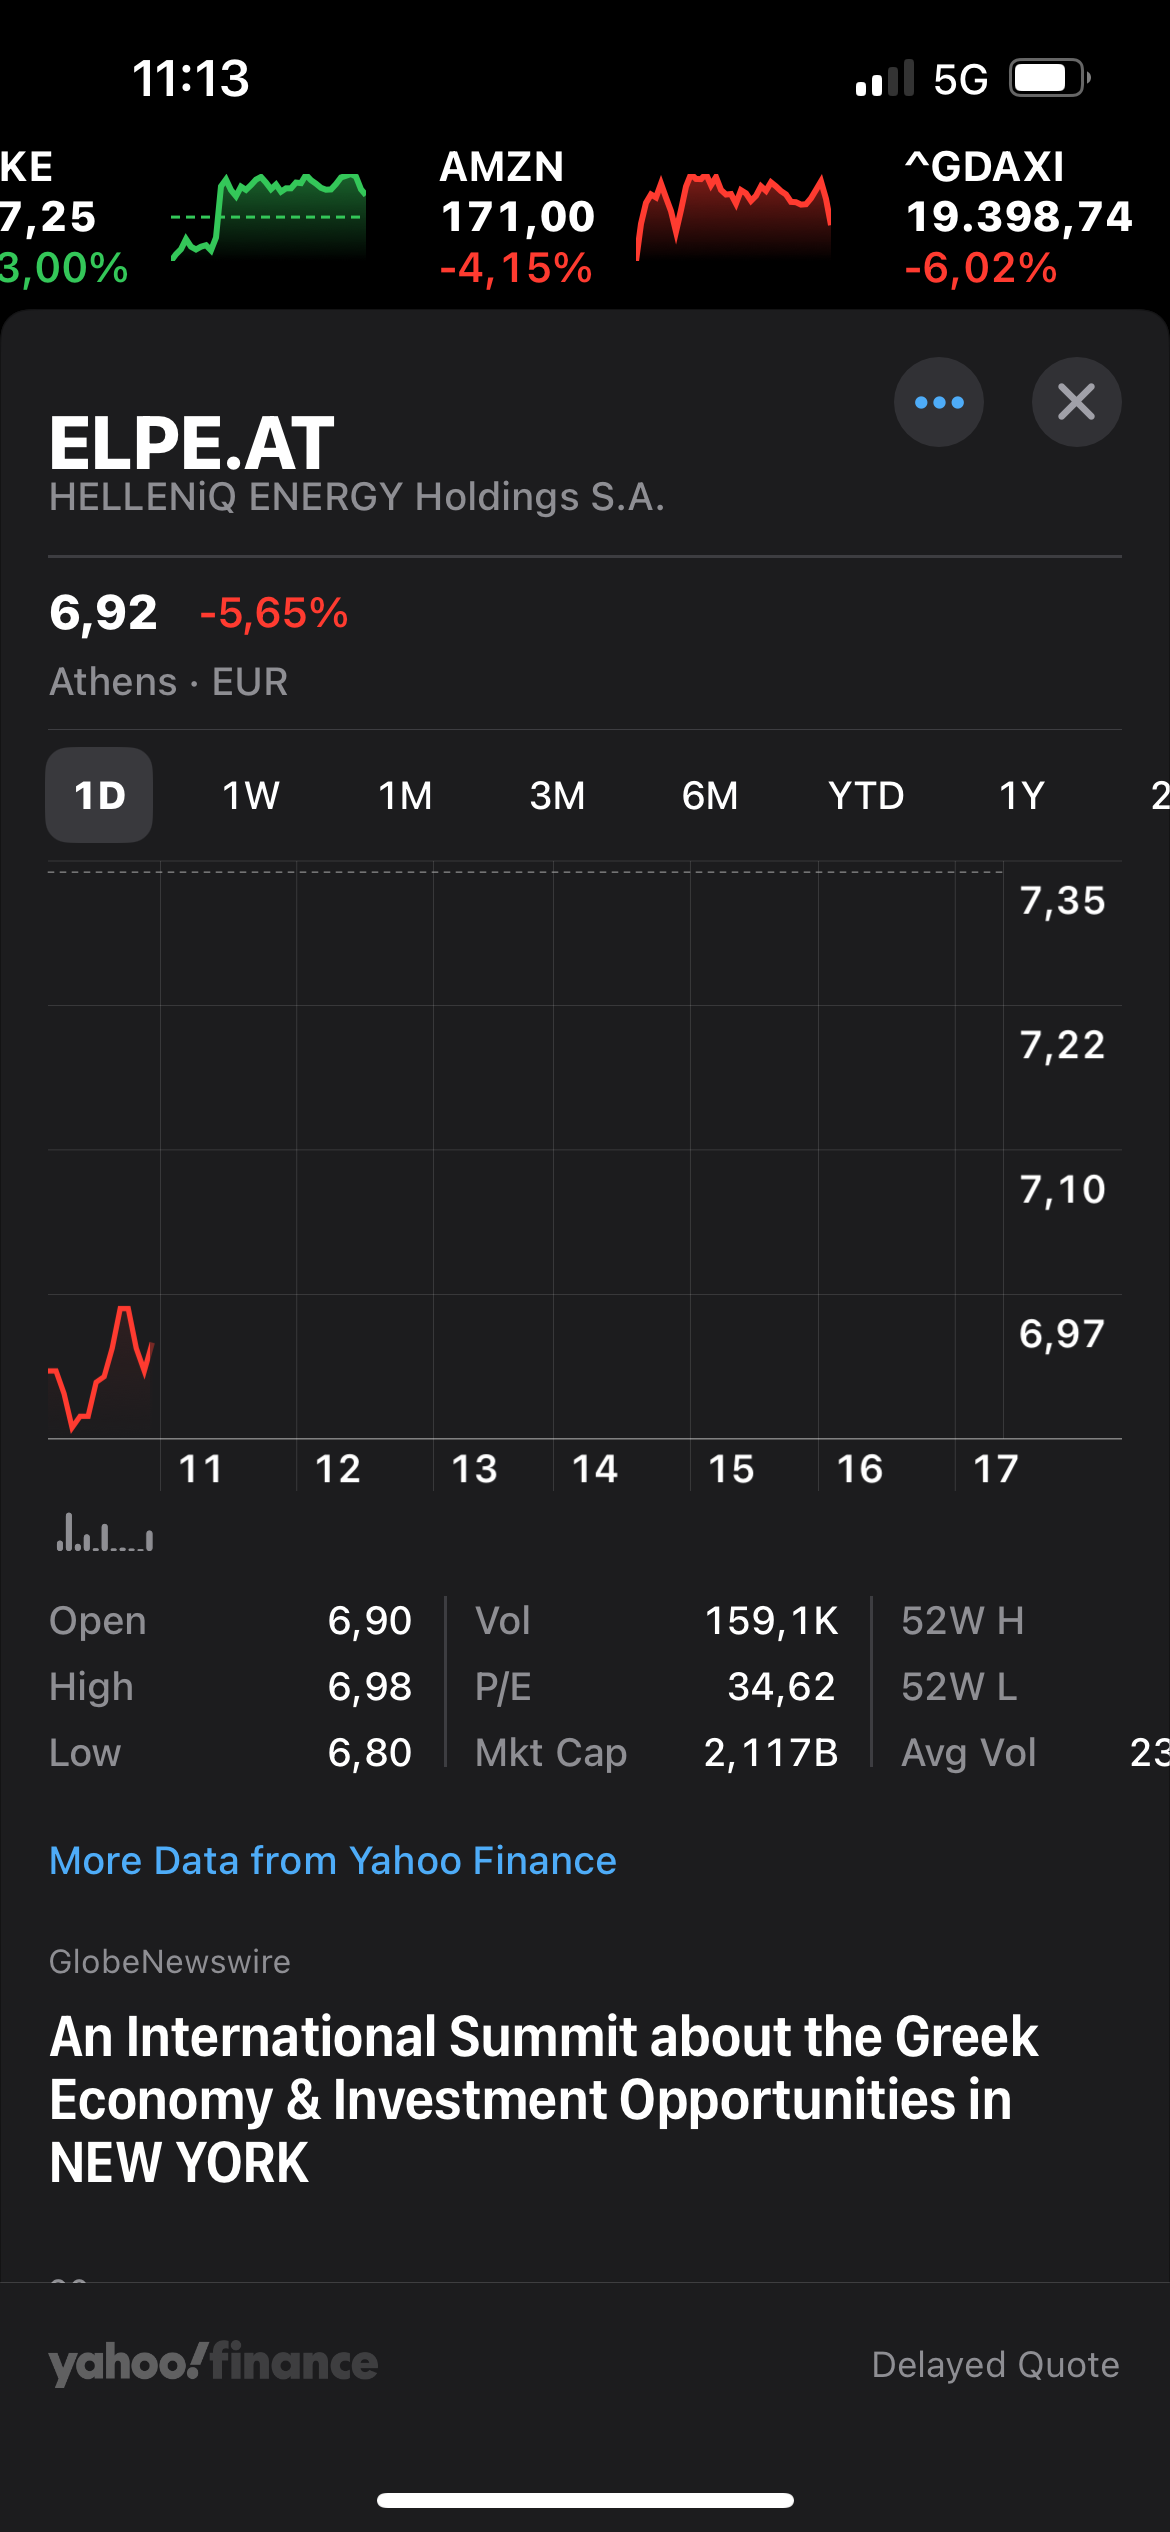
Task: Tap the 7,35 price axis label
Action: click(x=1062, y=900)
